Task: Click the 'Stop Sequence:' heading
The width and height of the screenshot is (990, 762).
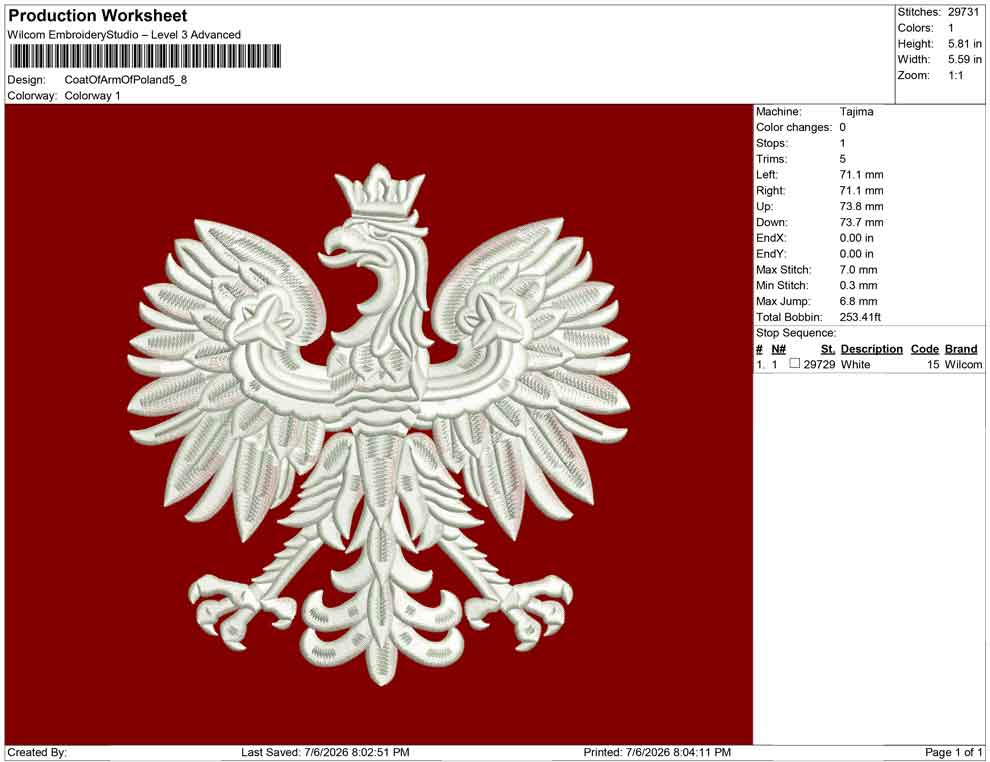Action: 796,333
